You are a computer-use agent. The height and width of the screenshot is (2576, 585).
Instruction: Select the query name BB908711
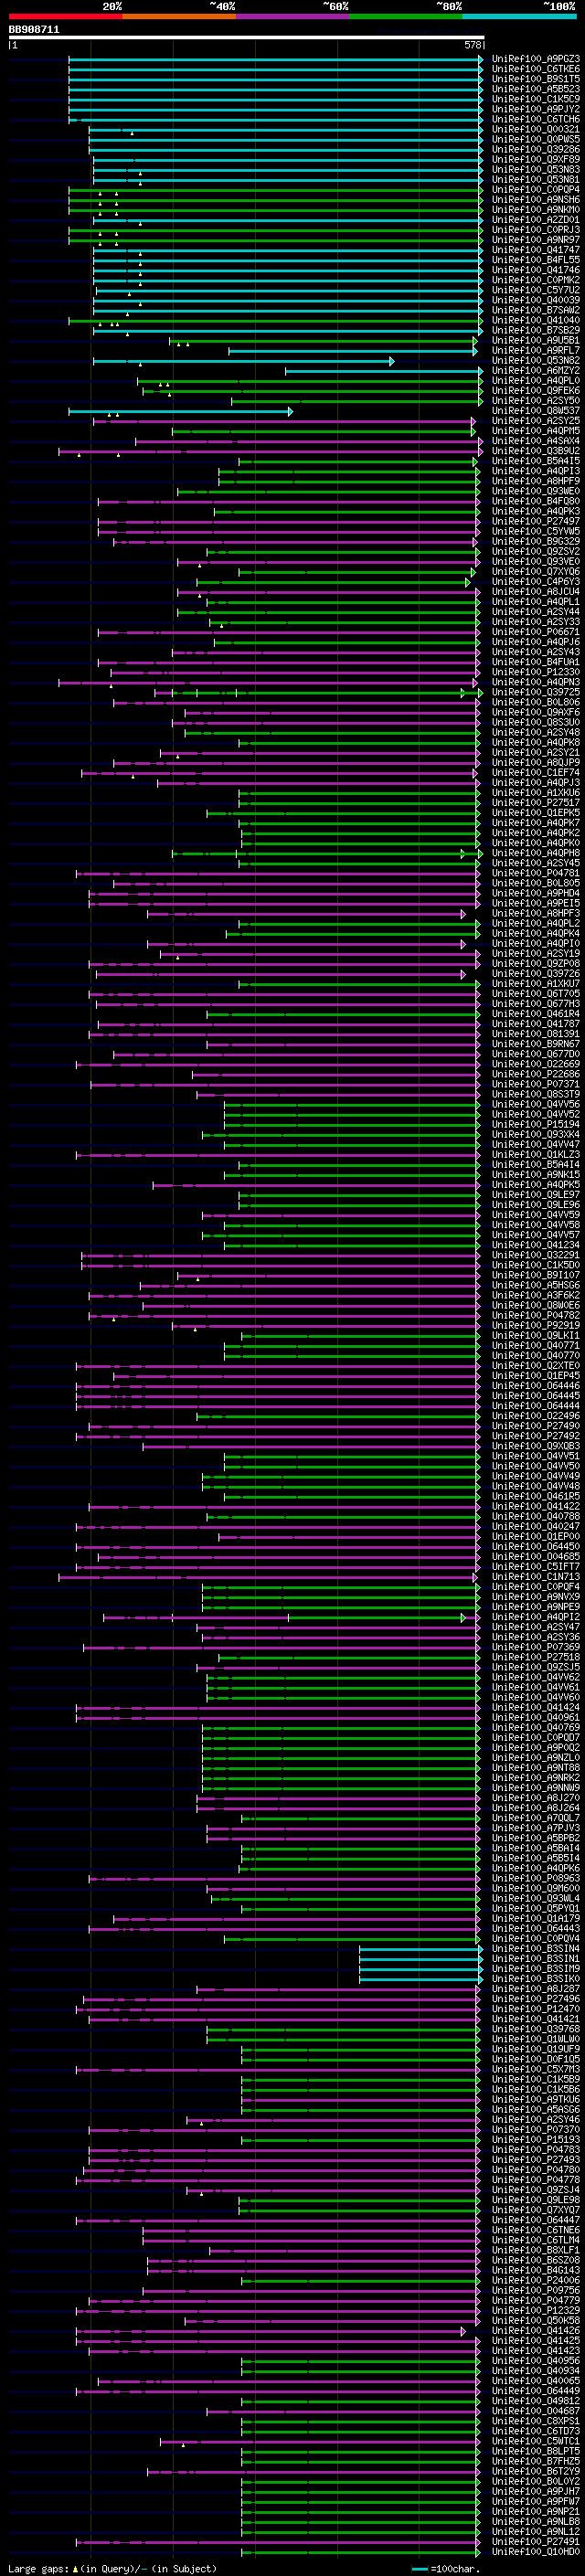pos(34,30)
